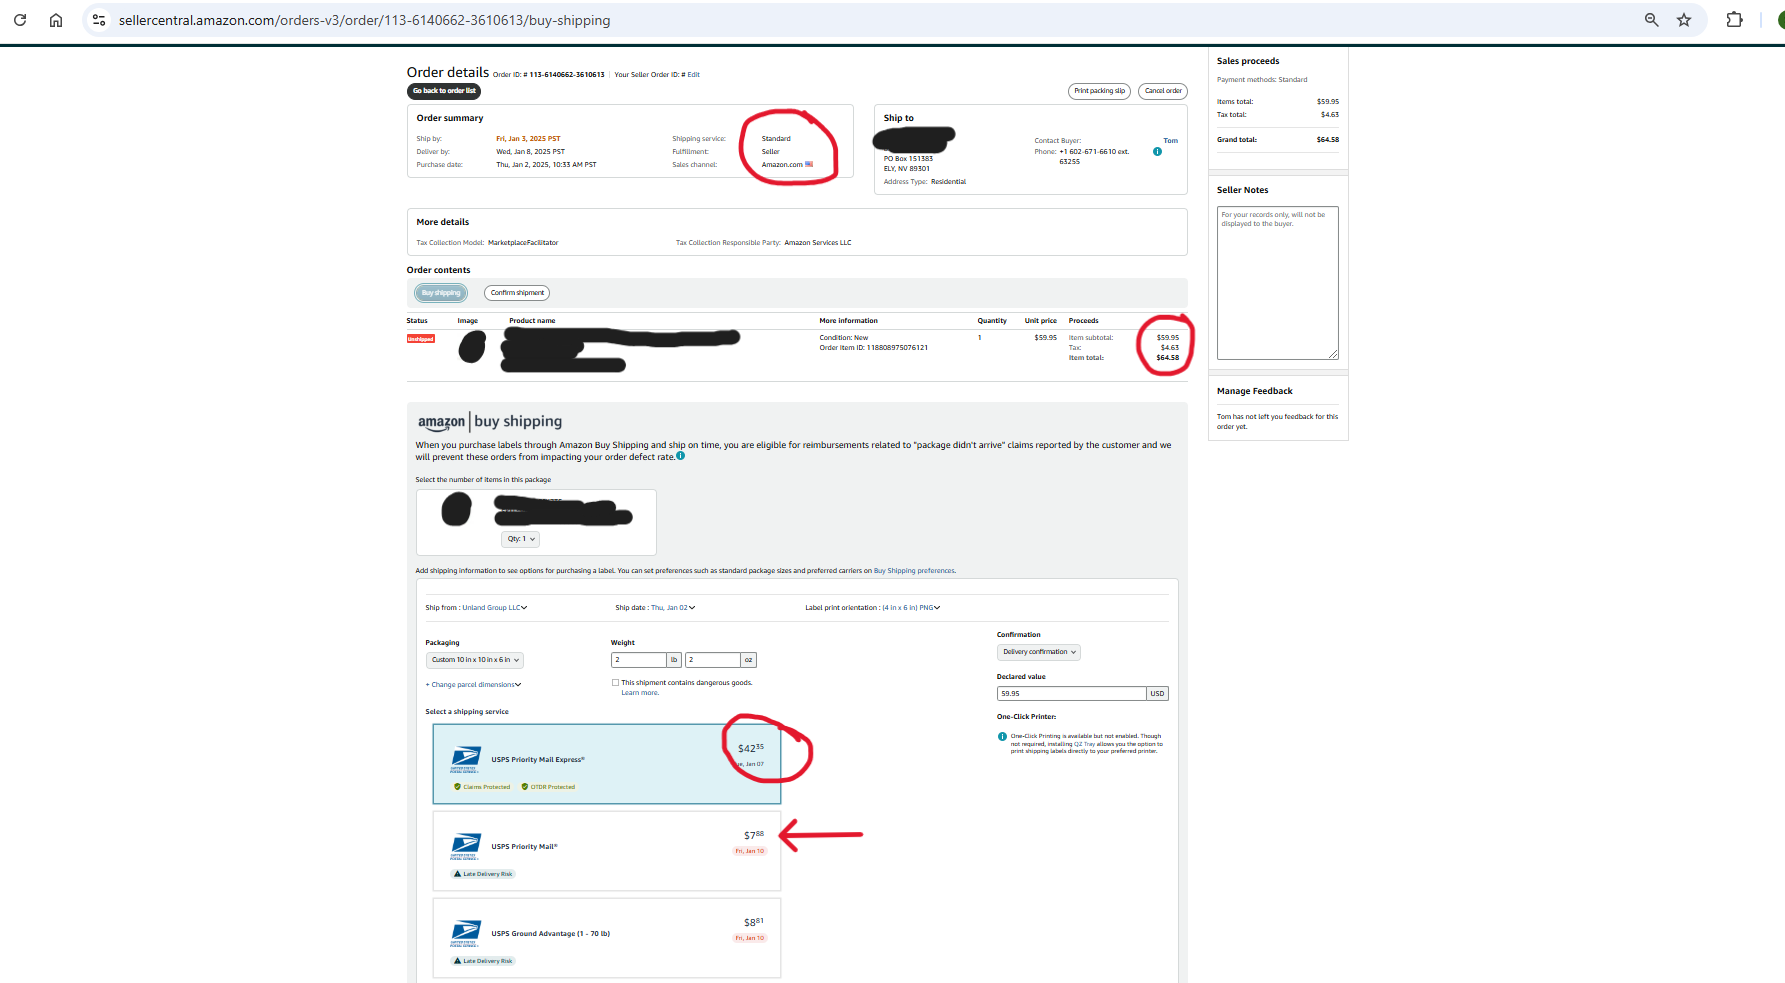Viewport: 1785px width, 983px height.
Task: Click the info icon beside buyer phone number
Action: coord(1157,152)
